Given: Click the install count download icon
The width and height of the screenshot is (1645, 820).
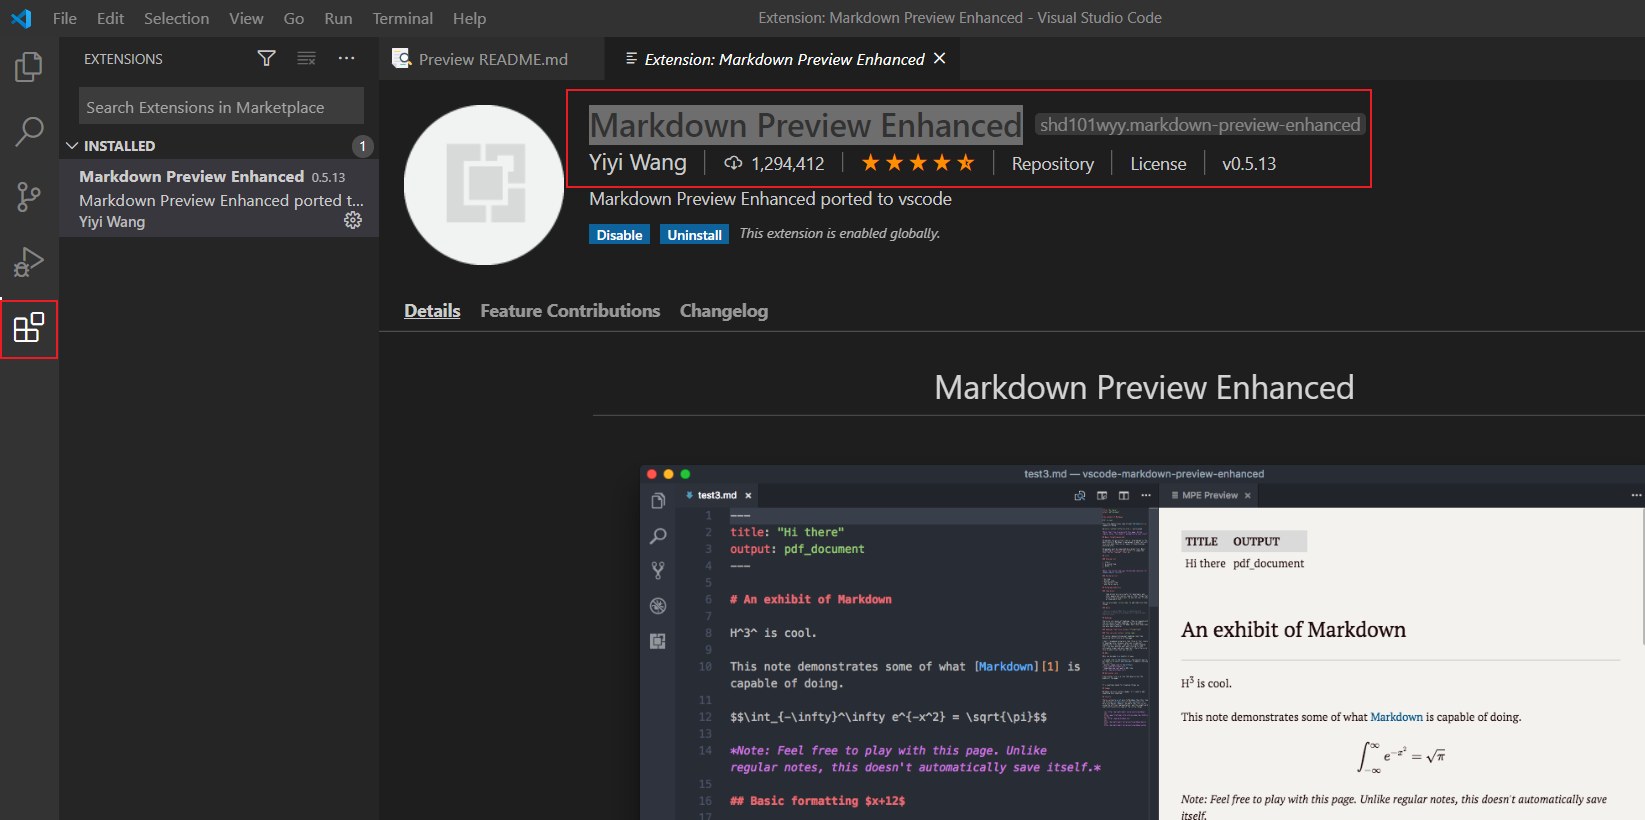Looking at the screenshot, I should coord(733,163).
